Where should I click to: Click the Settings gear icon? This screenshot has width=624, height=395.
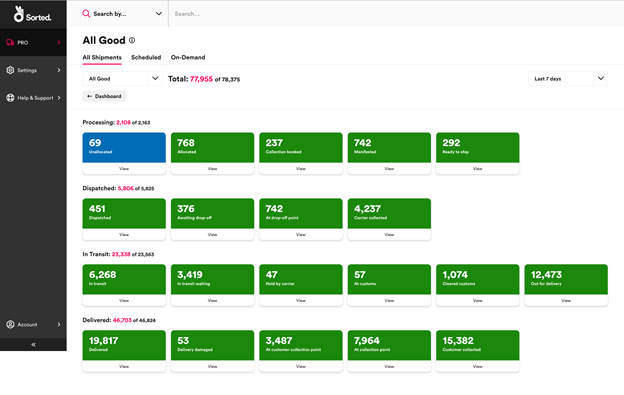[x=10, y=70]
